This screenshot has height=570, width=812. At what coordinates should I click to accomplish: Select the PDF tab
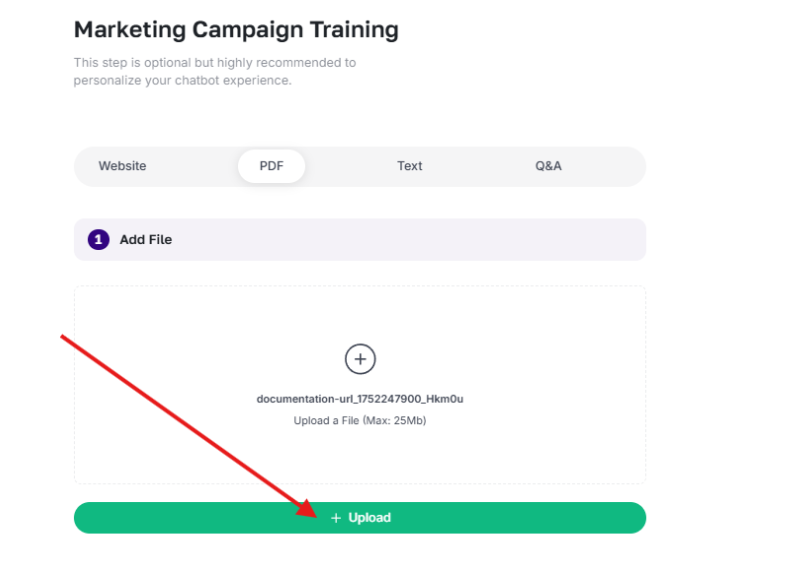pyautogui.click(x=271, y=166)
